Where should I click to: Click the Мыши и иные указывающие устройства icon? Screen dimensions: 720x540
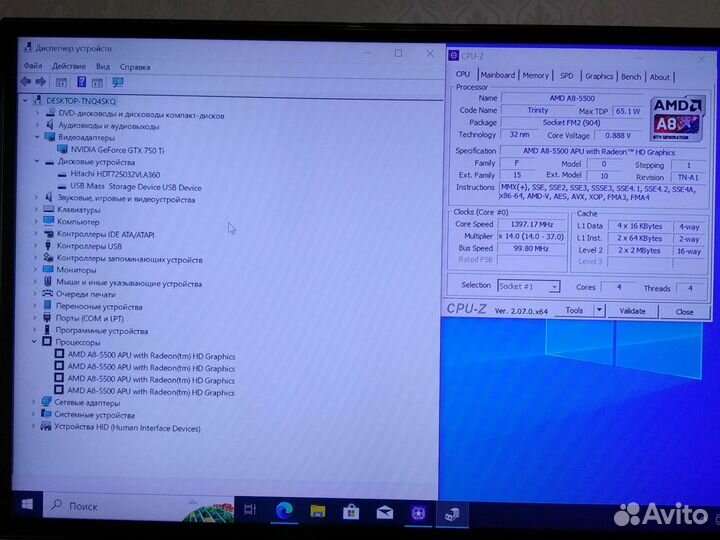48,281
